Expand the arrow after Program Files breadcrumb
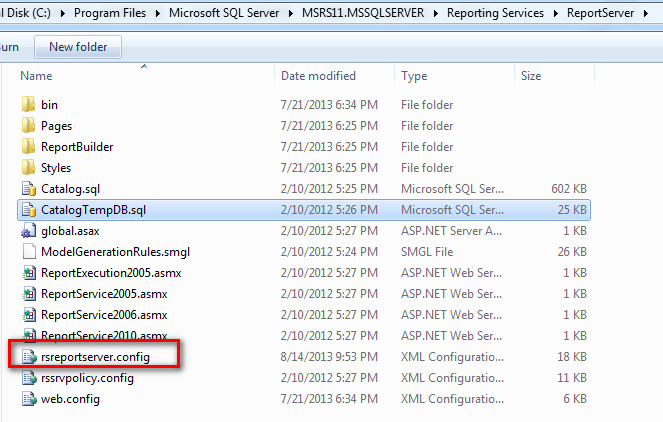This screenshot has height=422, width=663. 158,14
